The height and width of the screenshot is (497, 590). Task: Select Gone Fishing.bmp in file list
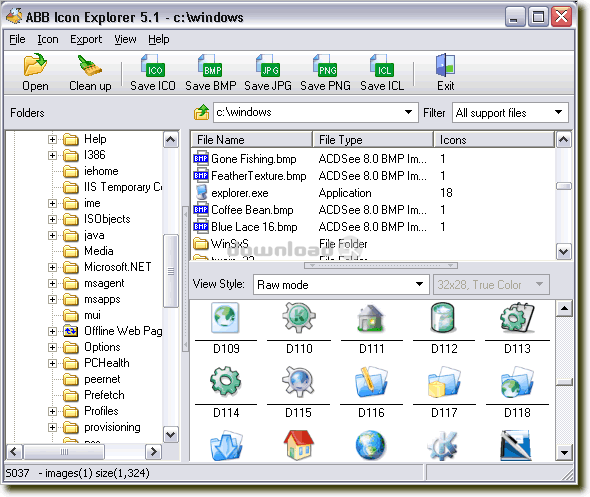pyautogui.click(x=254, y=159)
